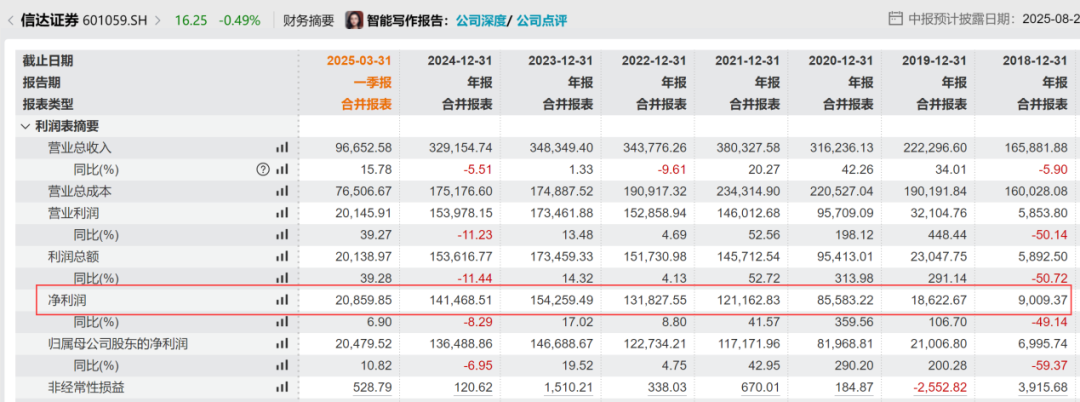Open chart icon for 利润总额 row
The width and height of the screenshot is (1080, 402).
coord(282,257)
